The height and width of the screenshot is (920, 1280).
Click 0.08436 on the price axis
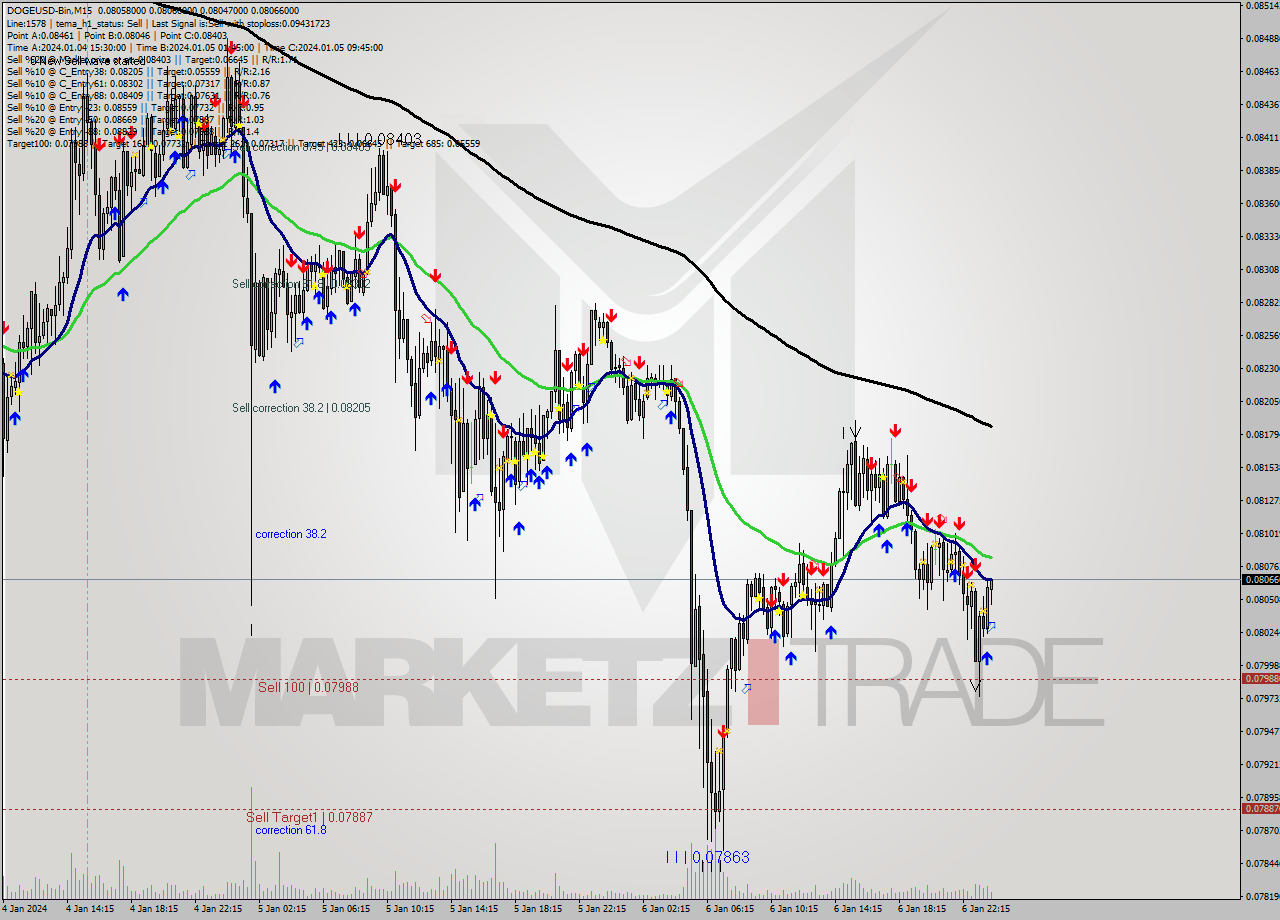click(x=1262, y=104)
